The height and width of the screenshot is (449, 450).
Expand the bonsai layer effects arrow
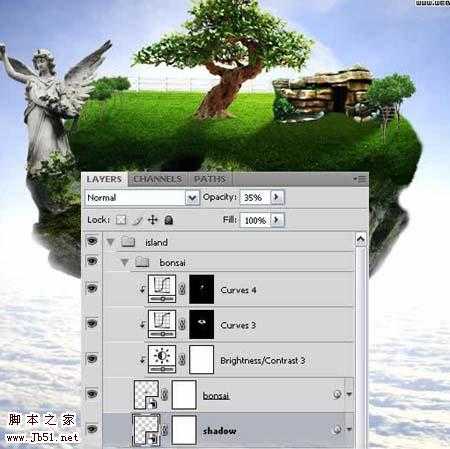click(349, 394)
